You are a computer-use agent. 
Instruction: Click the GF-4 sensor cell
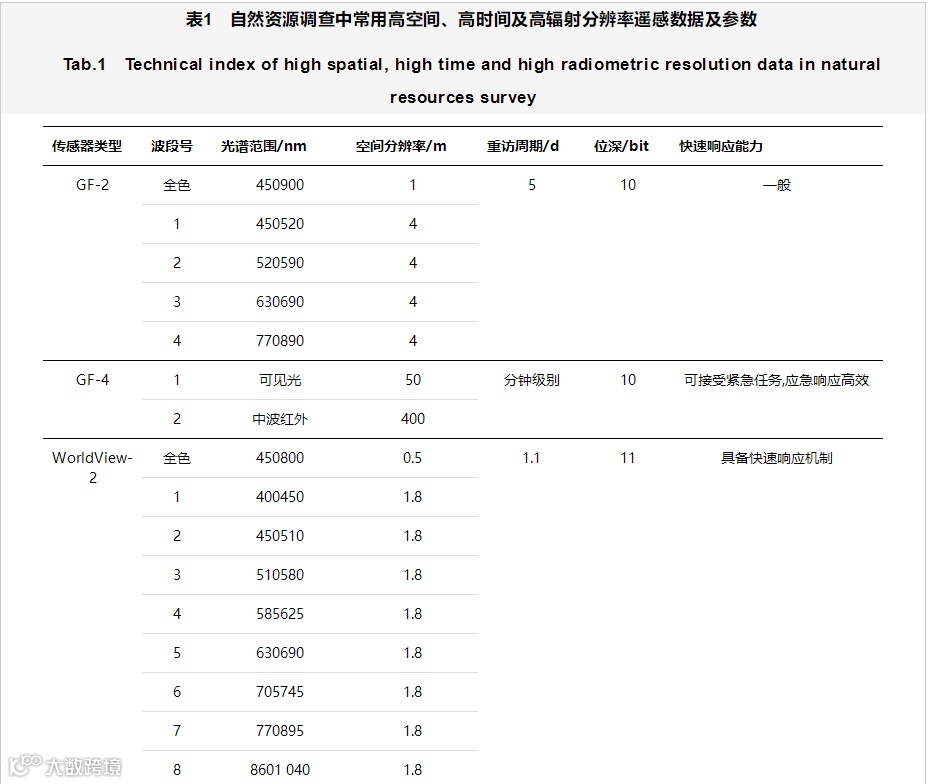click(x=93, y=380)
